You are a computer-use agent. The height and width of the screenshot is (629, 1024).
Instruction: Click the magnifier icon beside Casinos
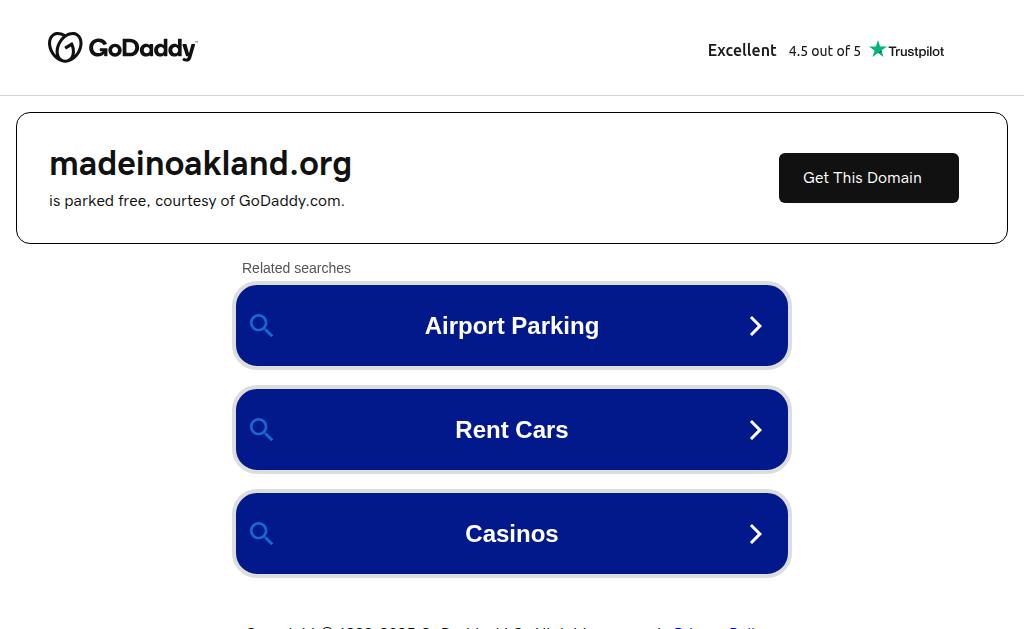261,533
